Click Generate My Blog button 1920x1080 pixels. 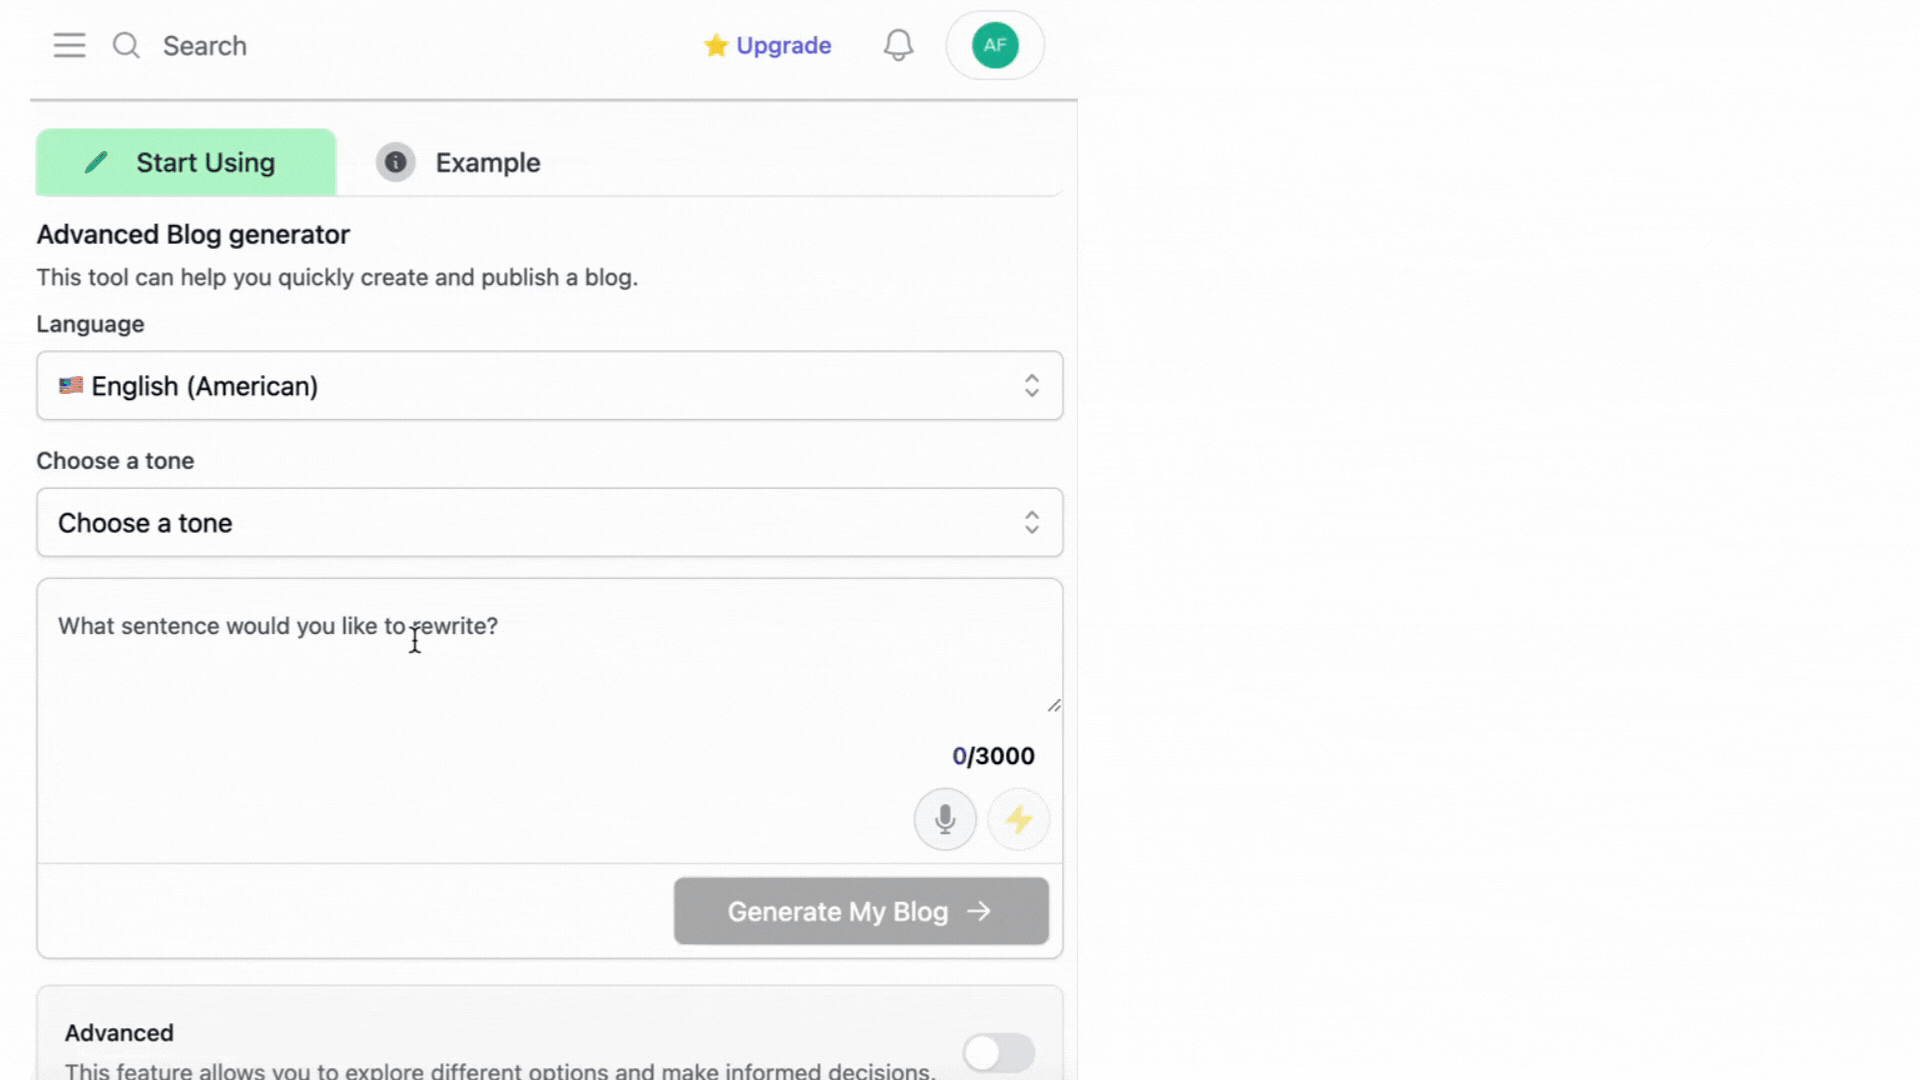pyautogui.click(x=860, y=911)
